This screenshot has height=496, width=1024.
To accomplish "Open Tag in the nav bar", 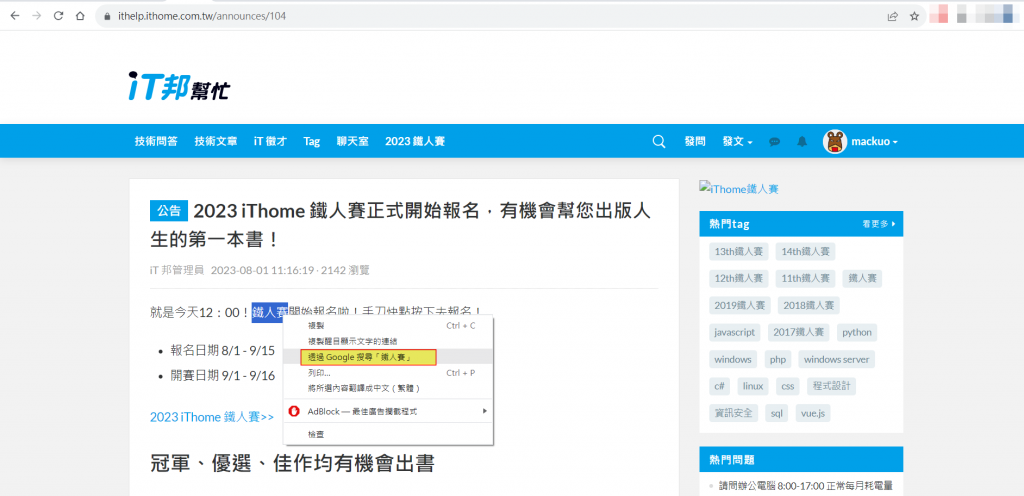I will pos(312,141).
